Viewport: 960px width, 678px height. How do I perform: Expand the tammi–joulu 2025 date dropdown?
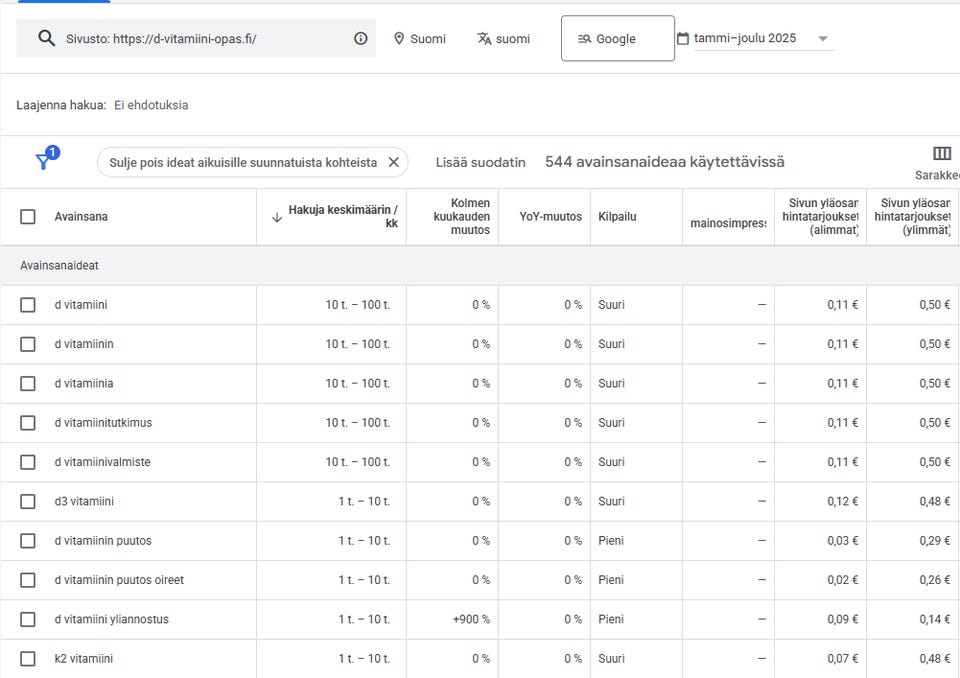coord(823,39)
